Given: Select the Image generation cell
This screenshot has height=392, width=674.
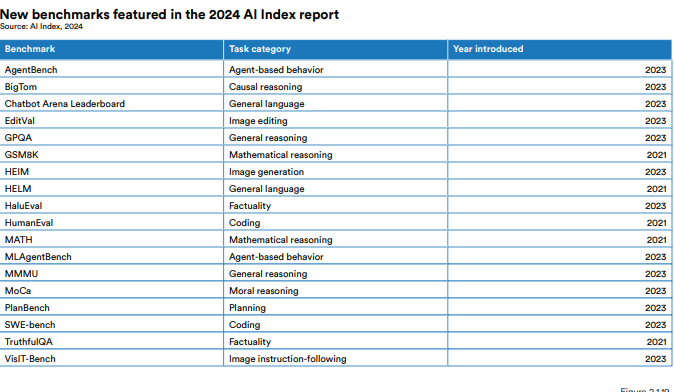Looking at the screenshot, I should tap(335, 172).
